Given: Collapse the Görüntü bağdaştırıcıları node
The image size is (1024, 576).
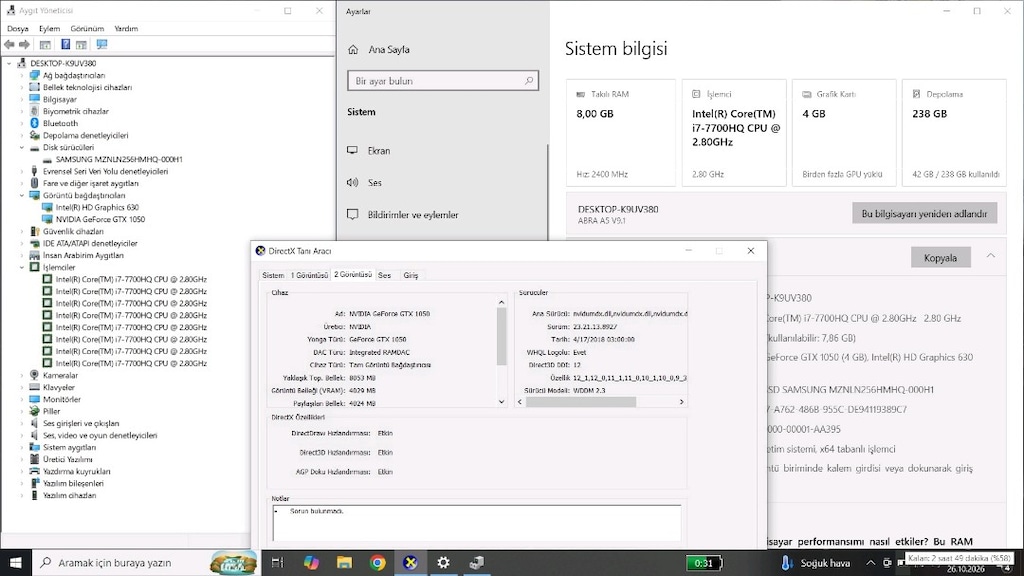Looking at the screenshot, I should [22, 195].
